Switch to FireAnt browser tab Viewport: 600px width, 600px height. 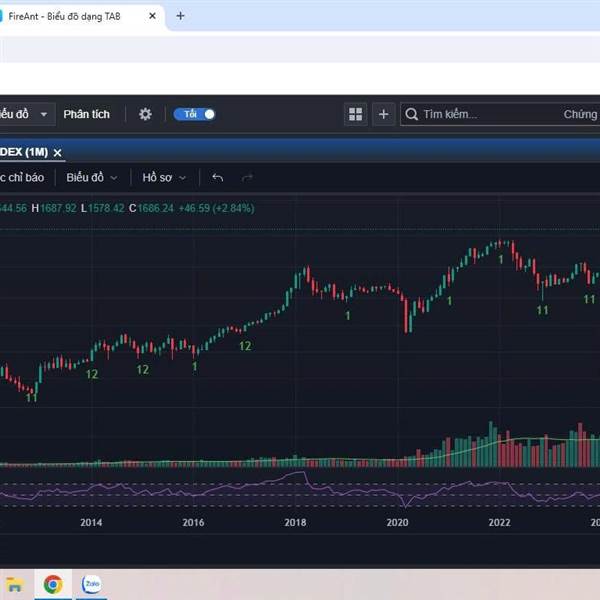click(70, 16)
